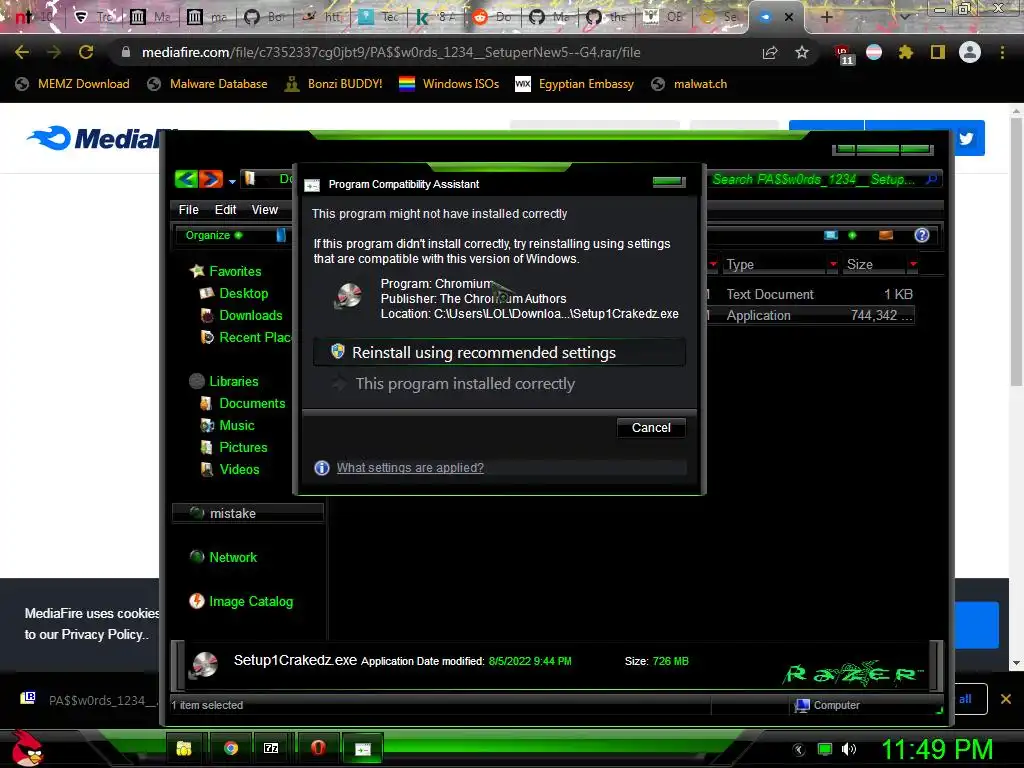
Task: Open uBlock extension icon with badge 11
Action: (x=843, y=54)
